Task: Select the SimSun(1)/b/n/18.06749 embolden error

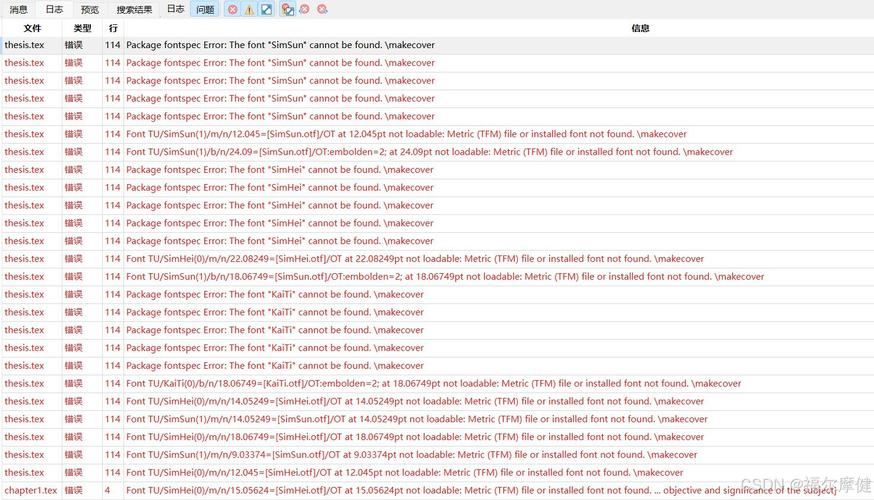Action: [445, 277]
